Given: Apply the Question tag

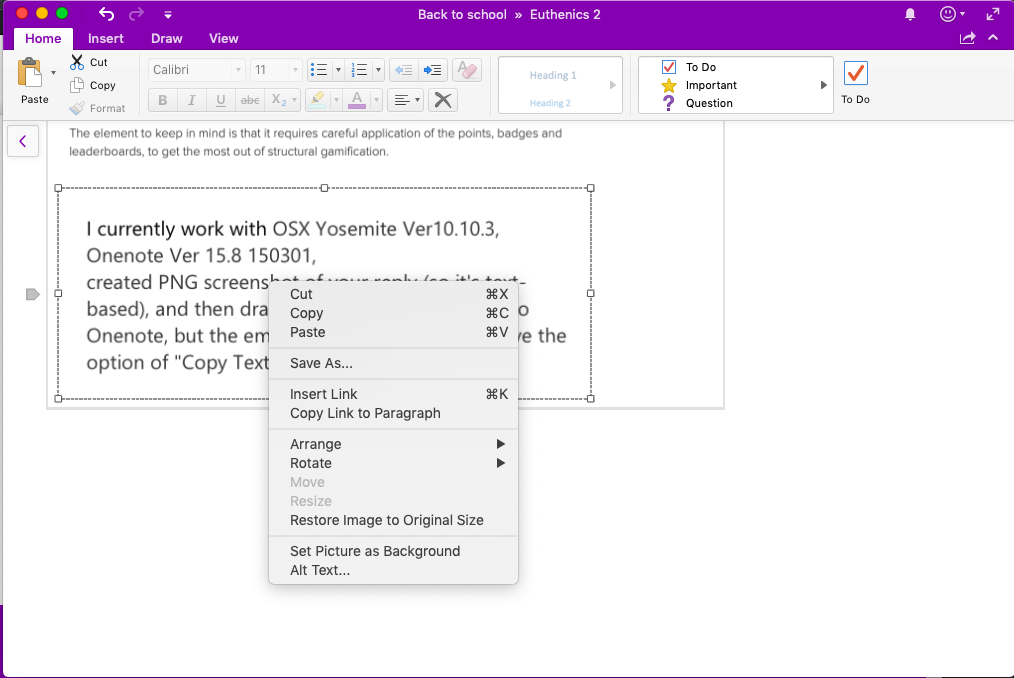Looking at the screenshot, I should [697, 104].
